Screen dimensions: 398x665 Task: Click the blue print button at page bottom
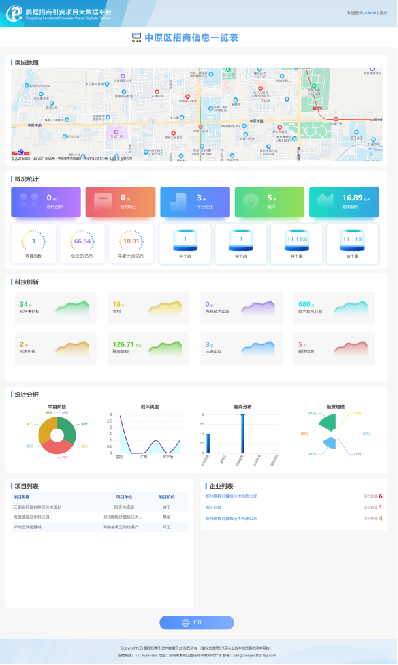pos(196,623)
